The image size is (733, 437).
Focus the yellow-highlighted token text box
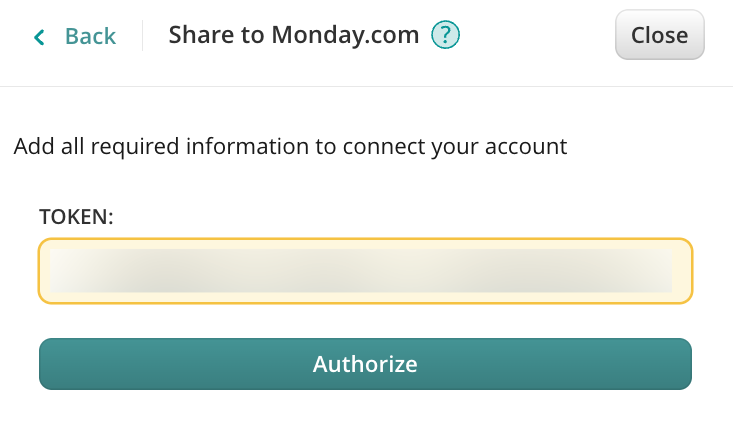click(x=365, y=271)
